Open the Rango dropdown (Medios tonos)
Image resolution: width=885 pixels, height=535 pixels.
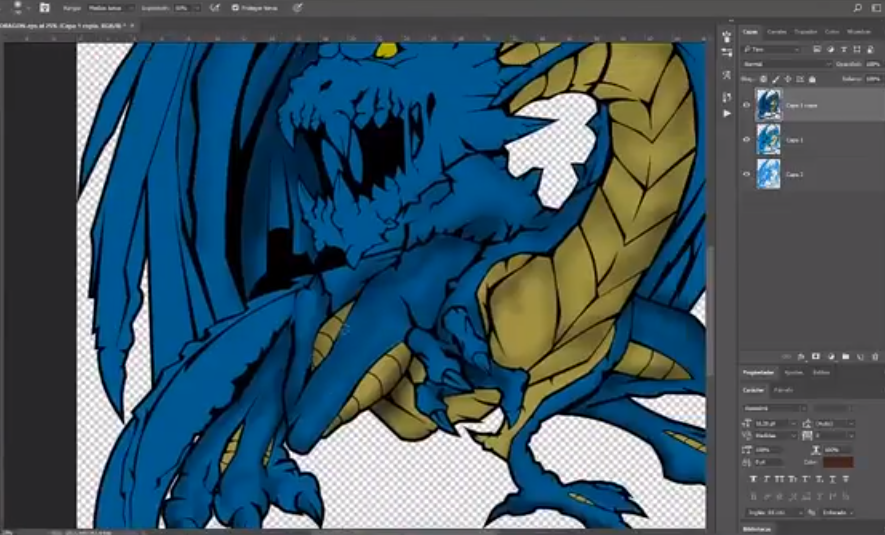coord(111,8)
